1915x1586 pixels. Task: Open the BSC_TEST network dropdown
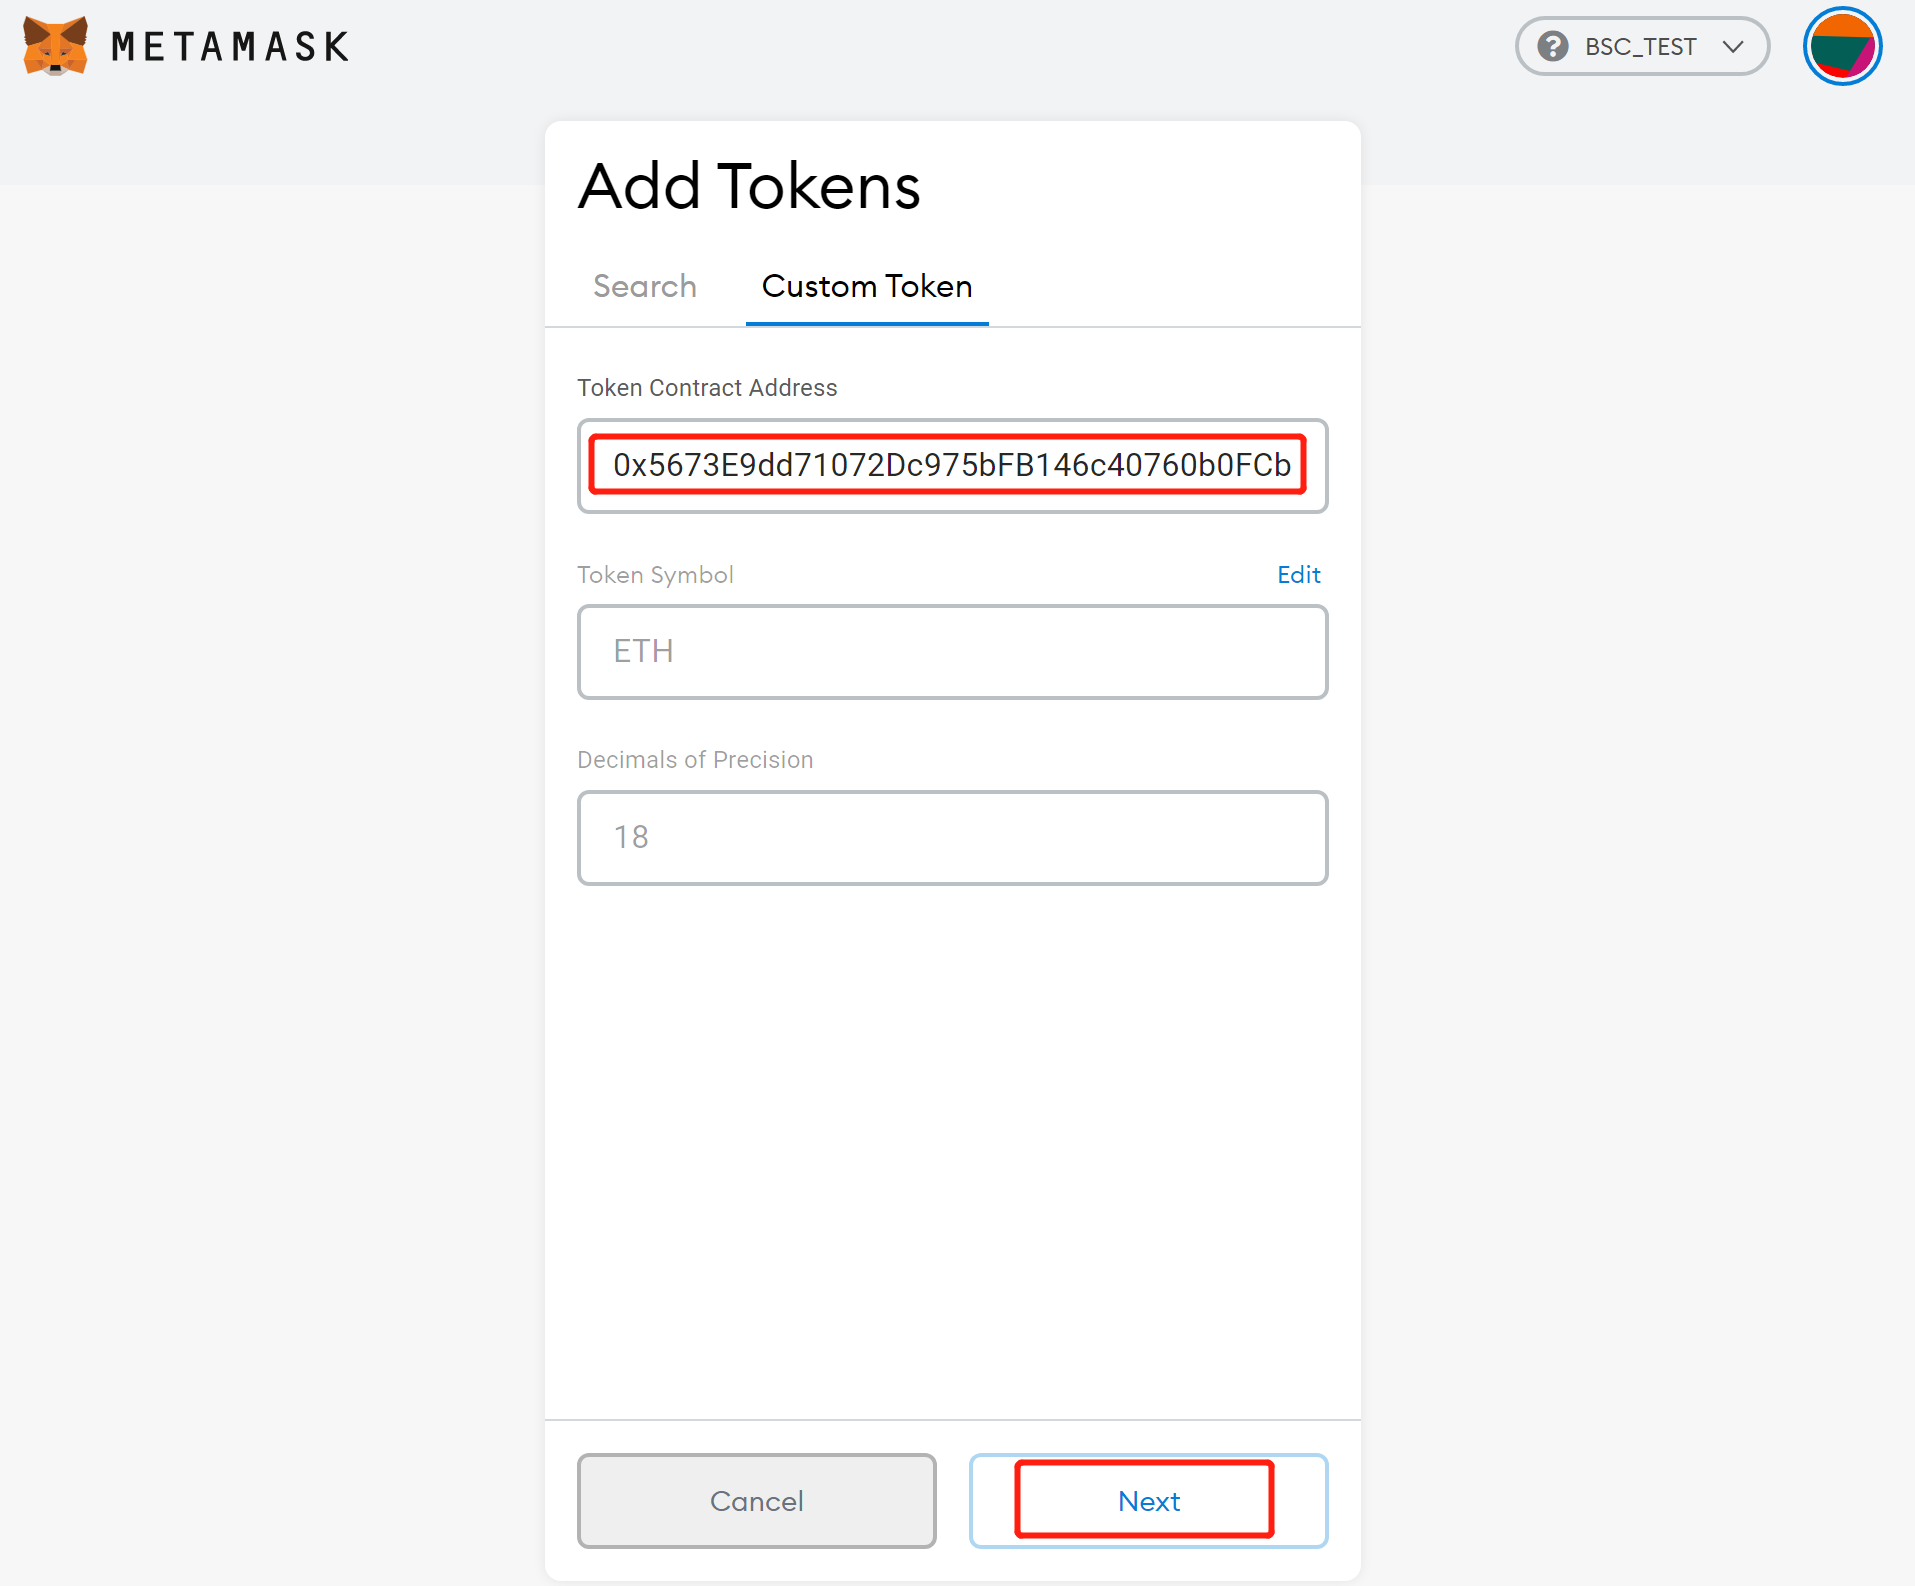[1641, 46]
